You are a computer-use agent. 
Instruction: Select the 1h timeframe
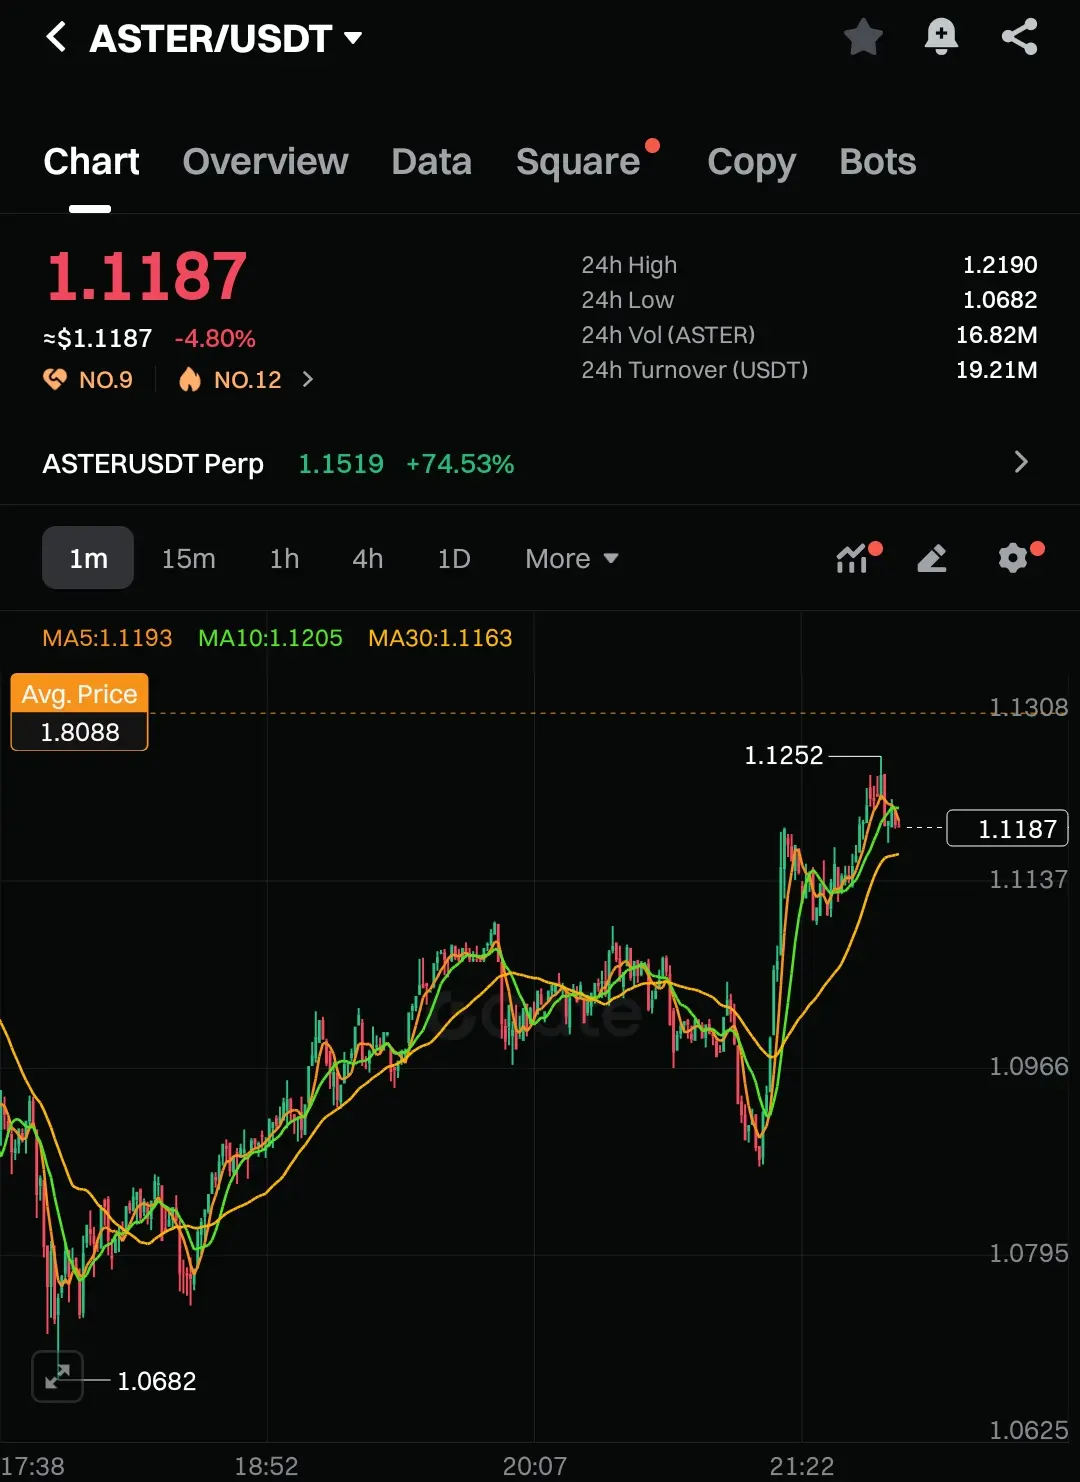tap(284, 558)
